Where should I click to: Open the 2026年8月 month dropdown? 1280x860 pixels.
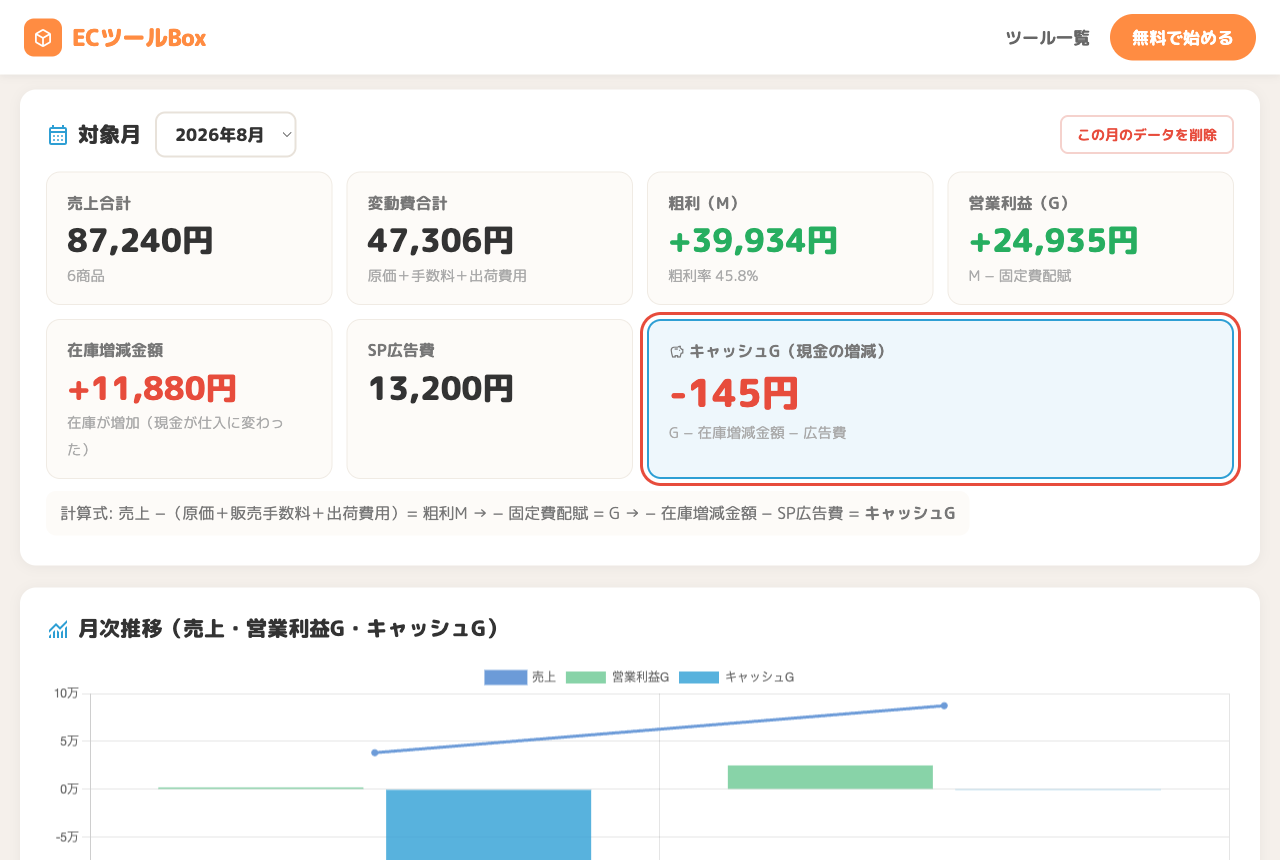tap(226, 134)
